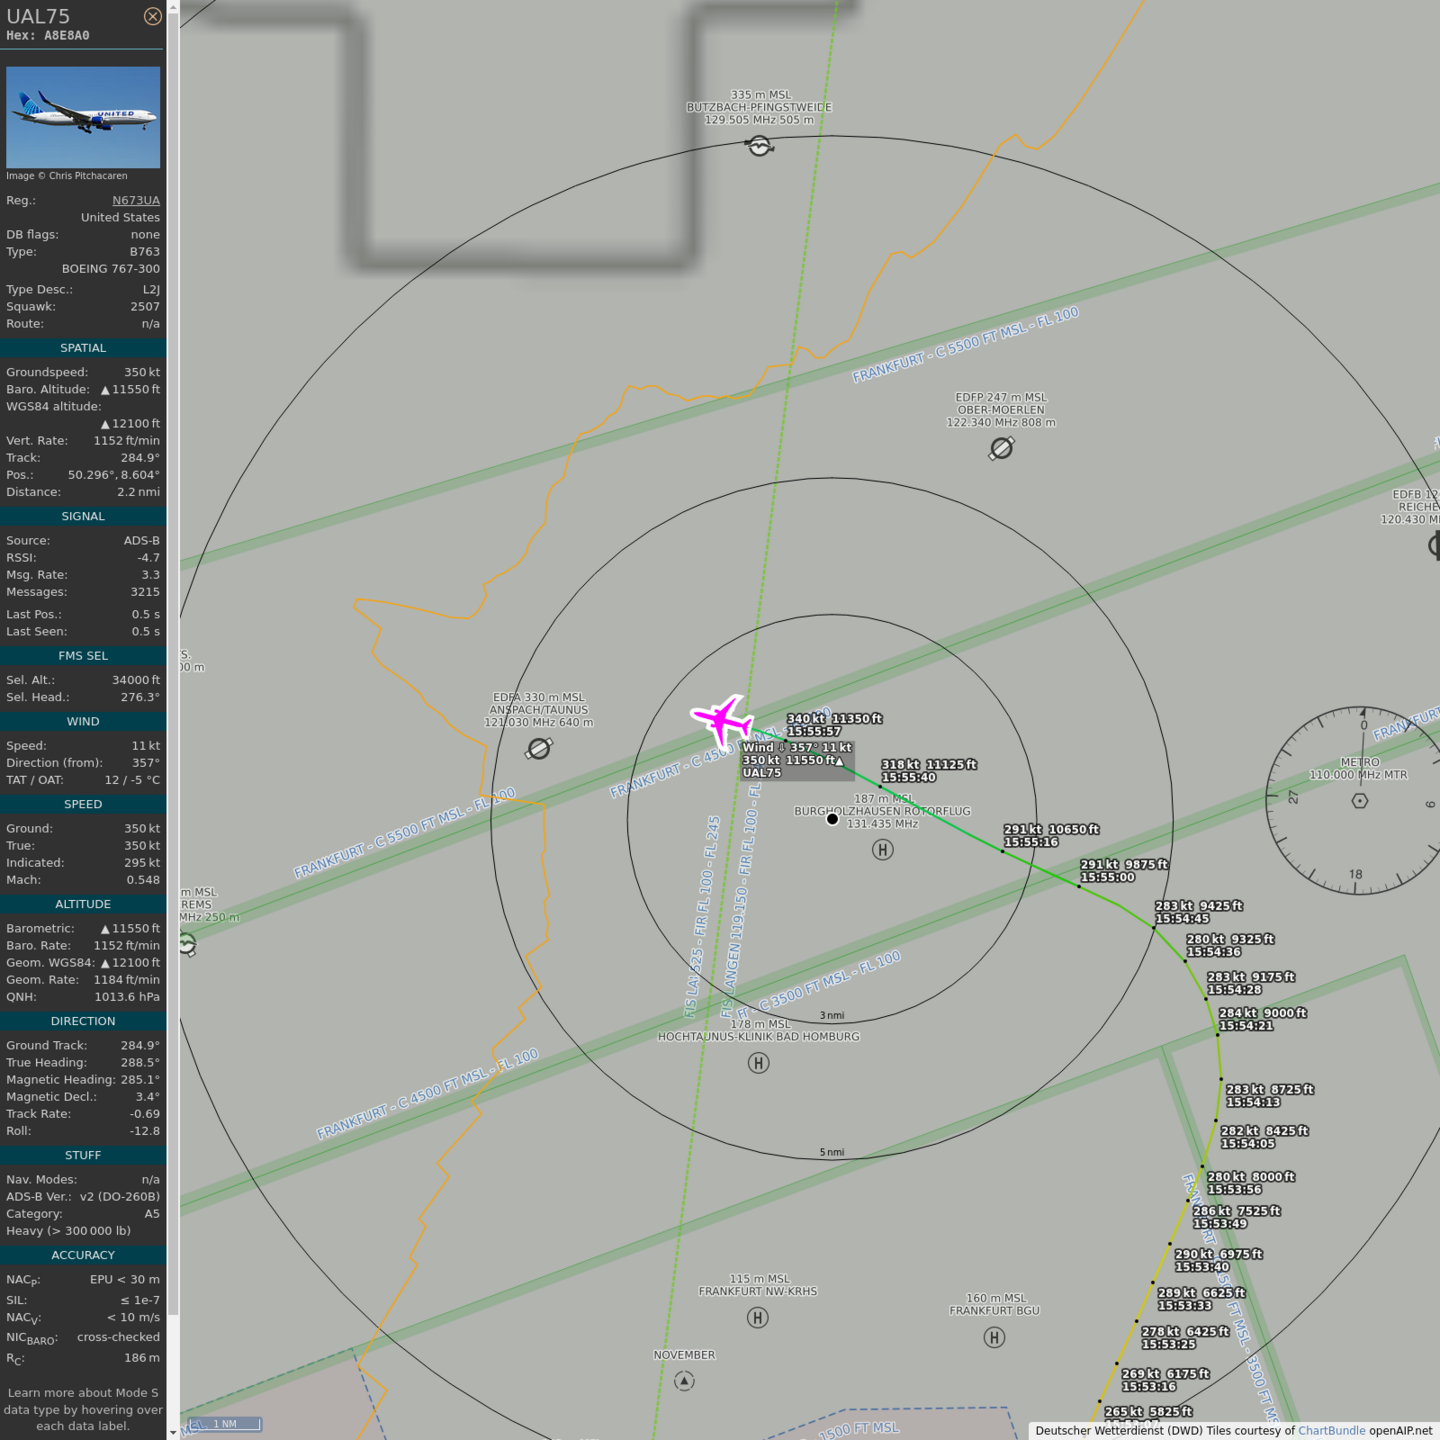
Task: Click the magenta UAL75 aircraft icon
Action: pos(722,719)
